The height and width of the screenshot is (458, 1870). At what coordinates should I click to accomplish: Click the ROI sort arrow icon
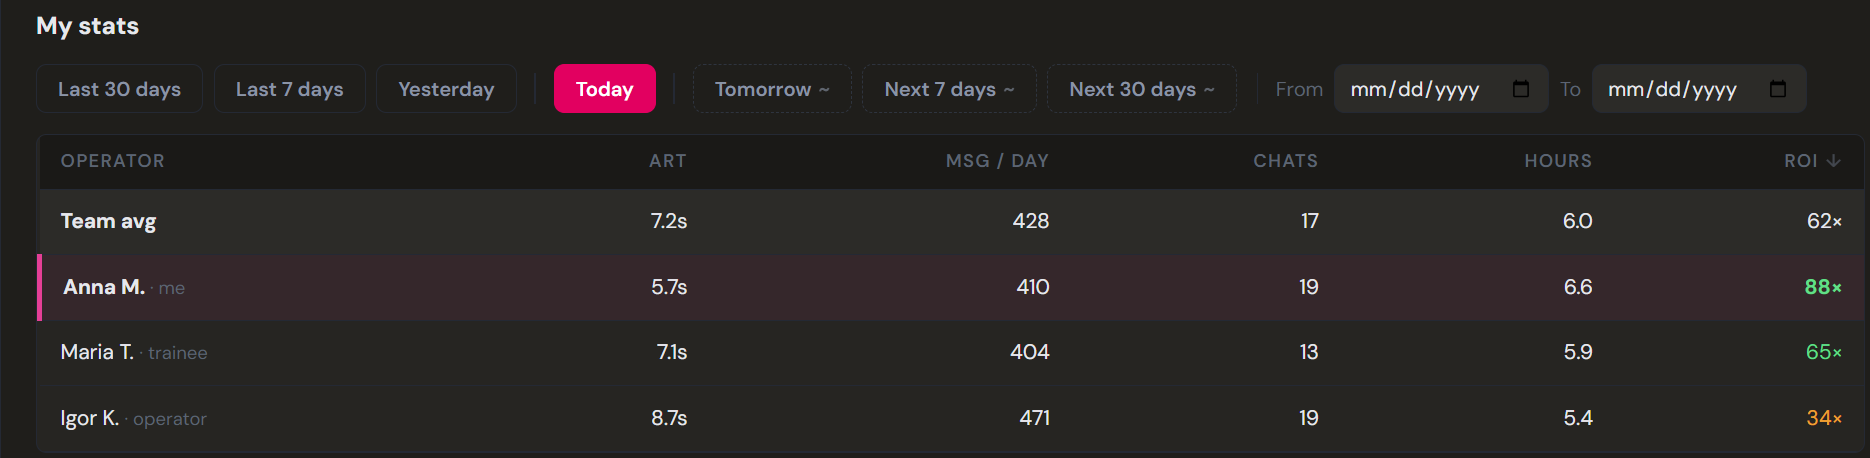tap(1833, 161)
